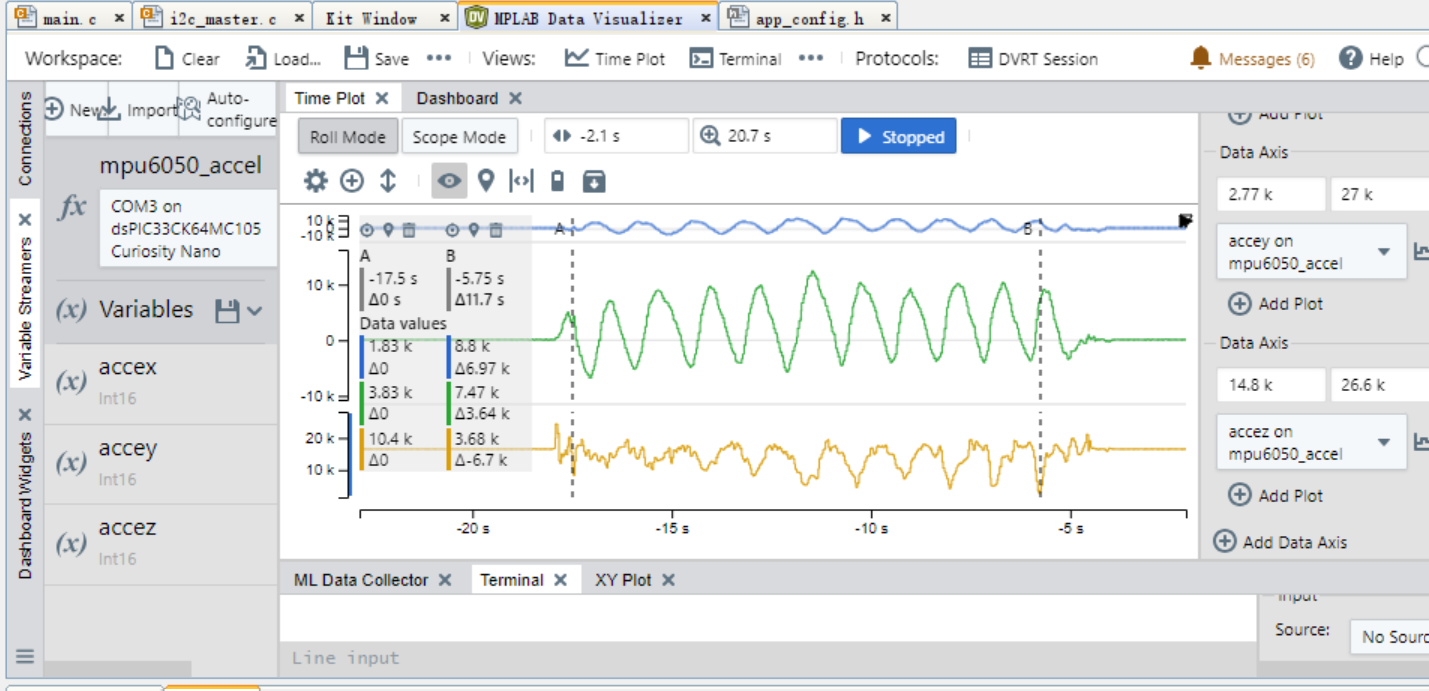This screenshot has width=1429, height=691.
Task: Open a new Time Plot view
Action: click(615, 58)
